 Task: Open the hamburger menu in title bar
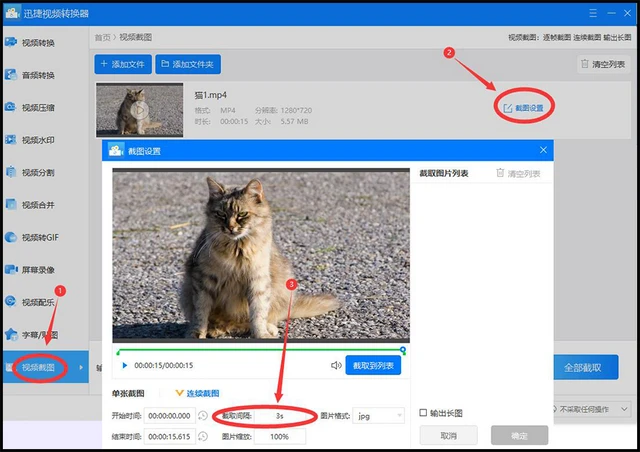click(593, 13)
